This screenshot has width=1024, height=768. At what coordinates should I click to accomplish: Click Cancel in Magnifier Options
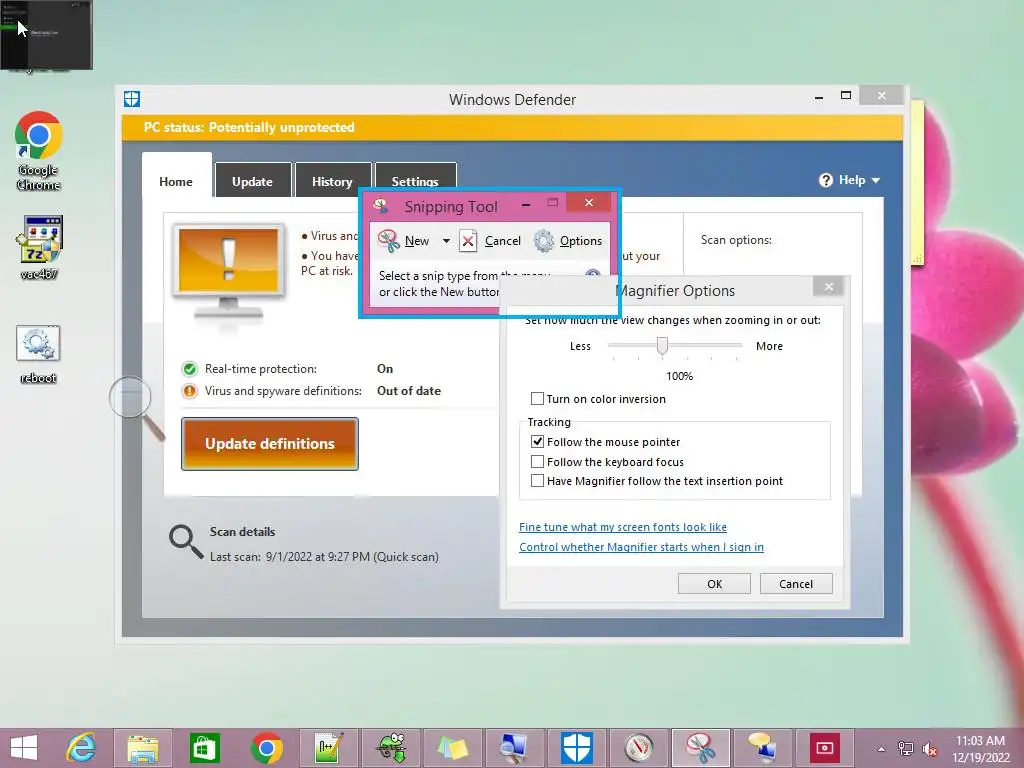click(796, 584)
